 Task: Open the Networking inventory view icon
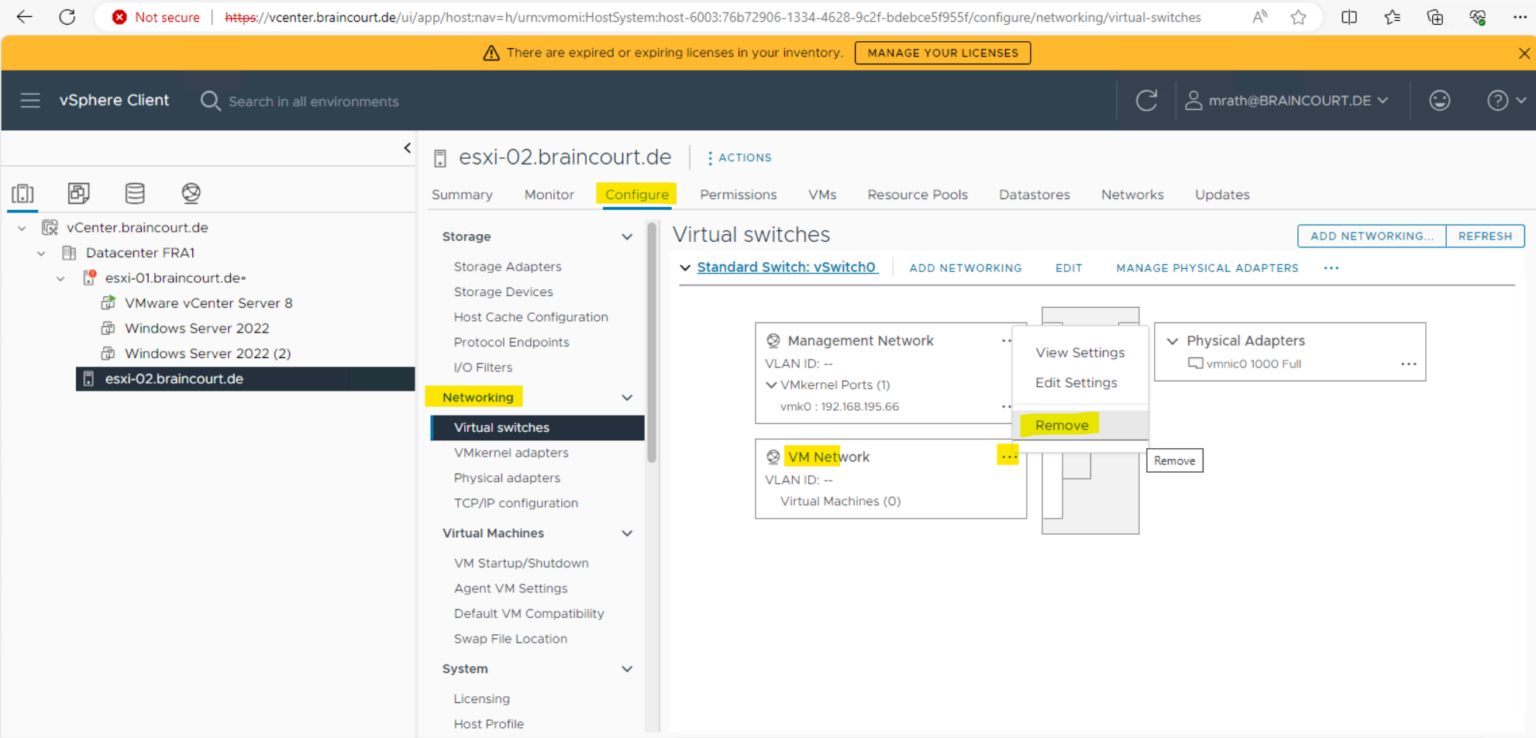[x=191, y=193]
